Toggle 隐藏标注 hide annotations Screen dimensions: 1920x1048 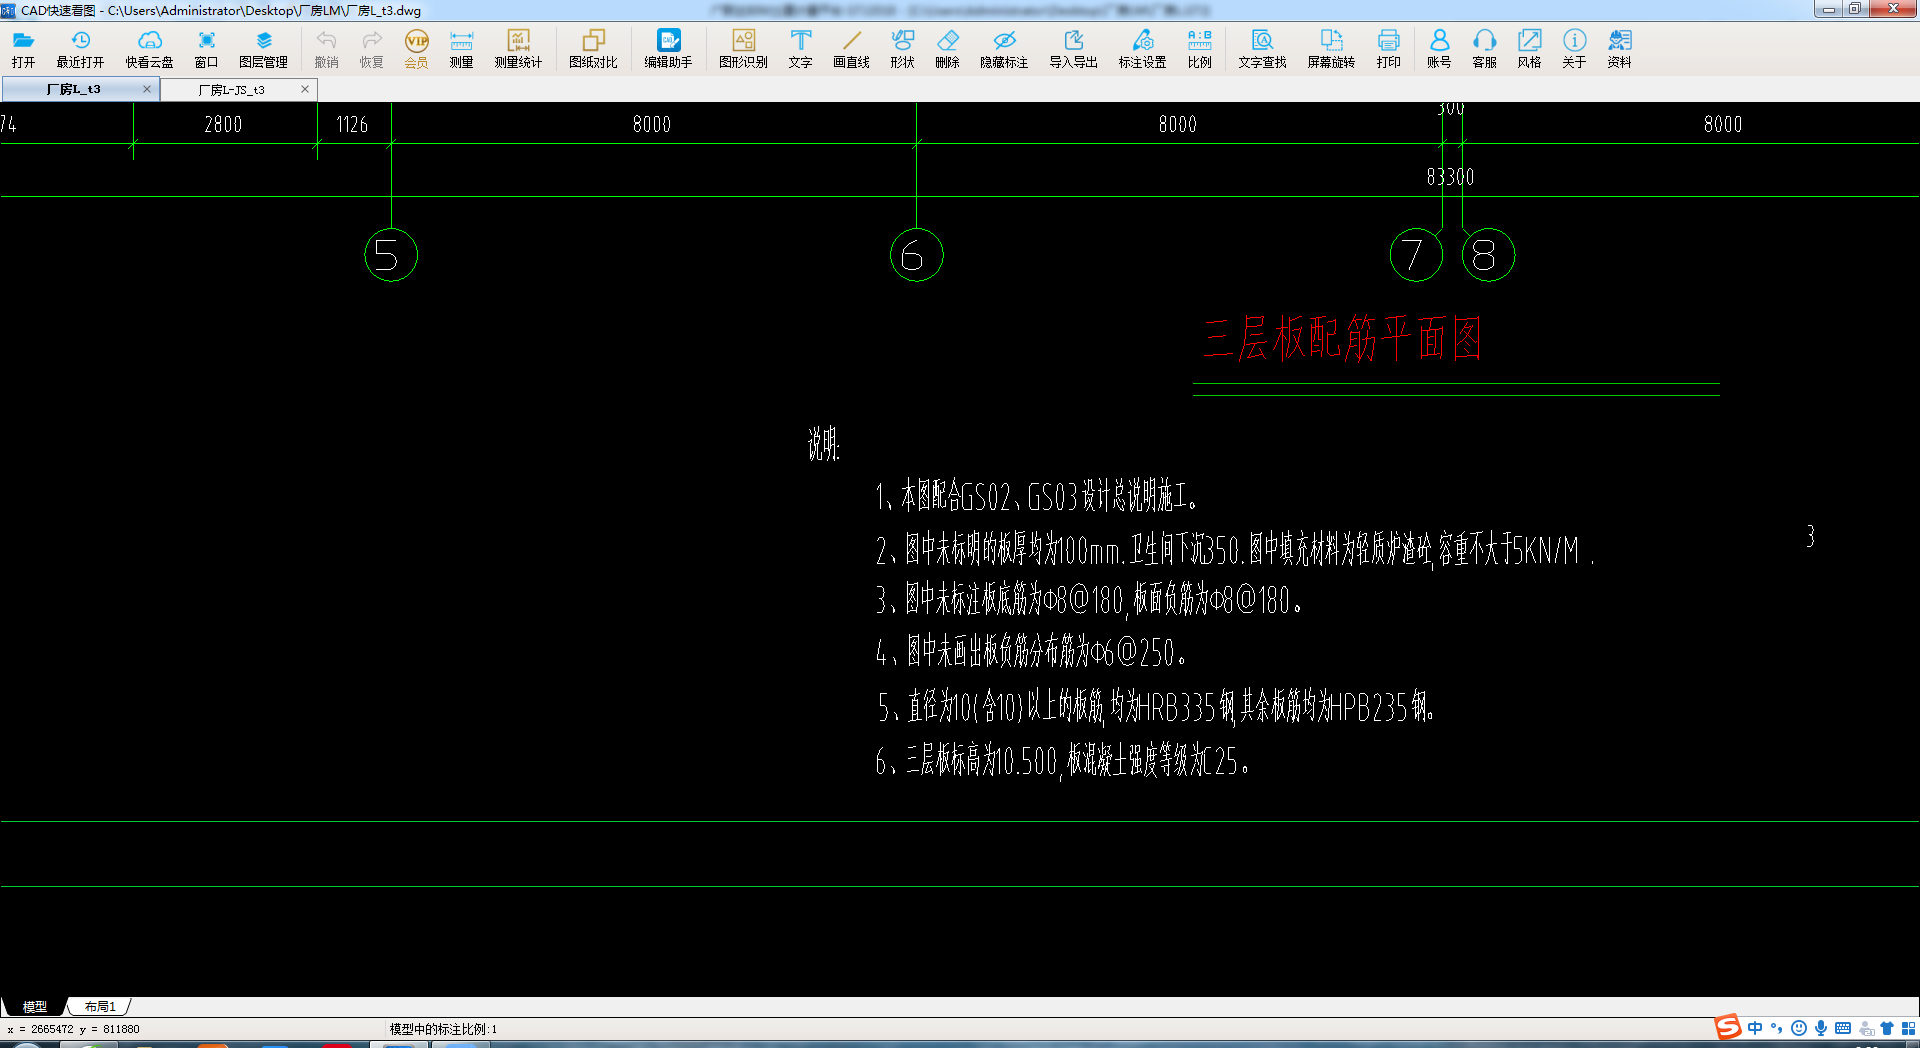coord(1004,48)
